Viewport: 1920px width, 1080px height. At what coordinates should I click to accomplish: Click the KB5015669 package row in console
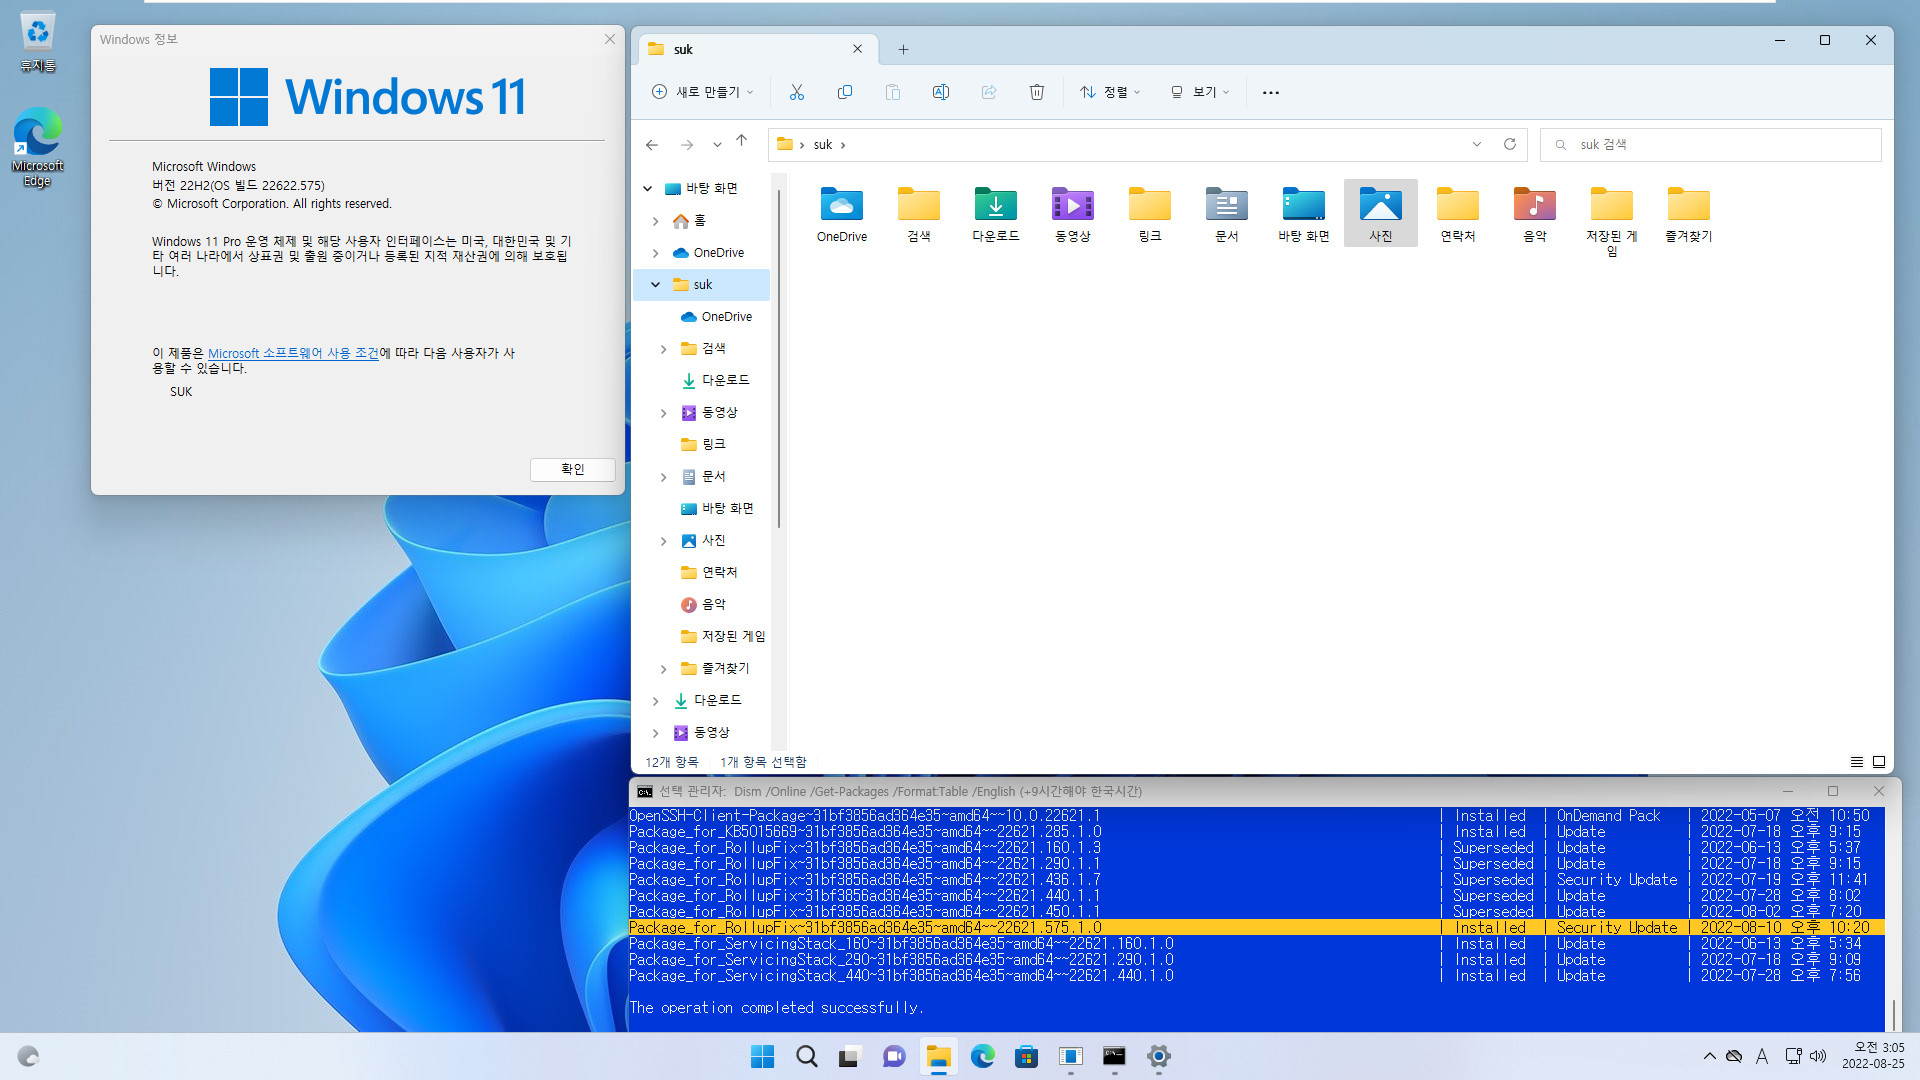(x=1256, y=832)
